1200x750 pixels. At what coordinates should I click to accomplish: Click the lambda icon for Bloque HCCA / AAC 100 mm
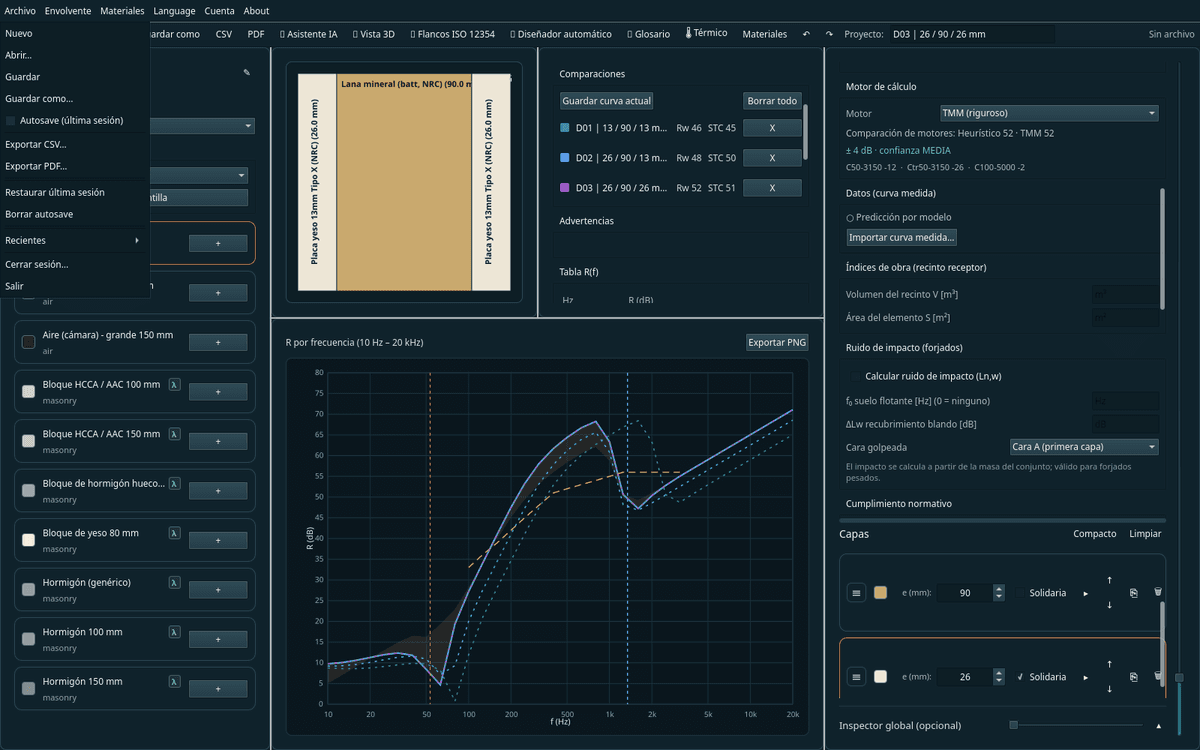click(174, 383)
